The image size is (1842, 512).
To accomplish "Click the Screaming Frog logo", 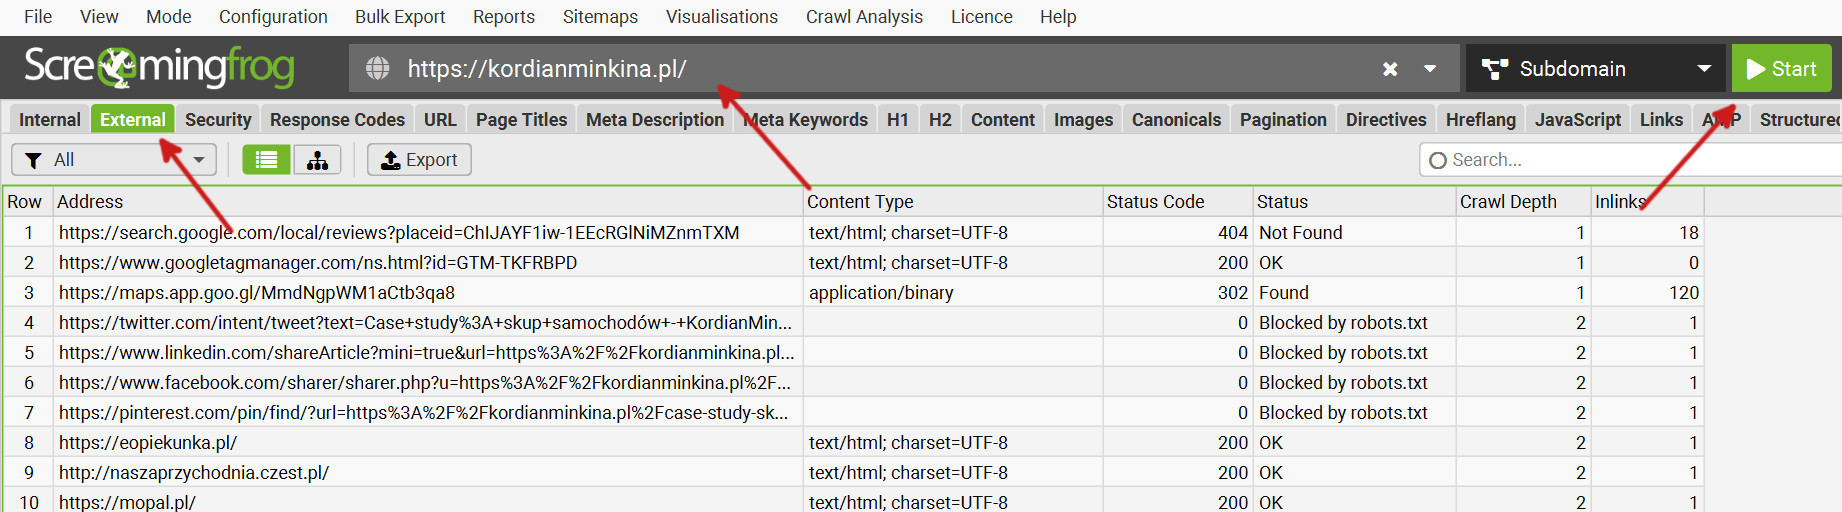I will click(160, 67).
